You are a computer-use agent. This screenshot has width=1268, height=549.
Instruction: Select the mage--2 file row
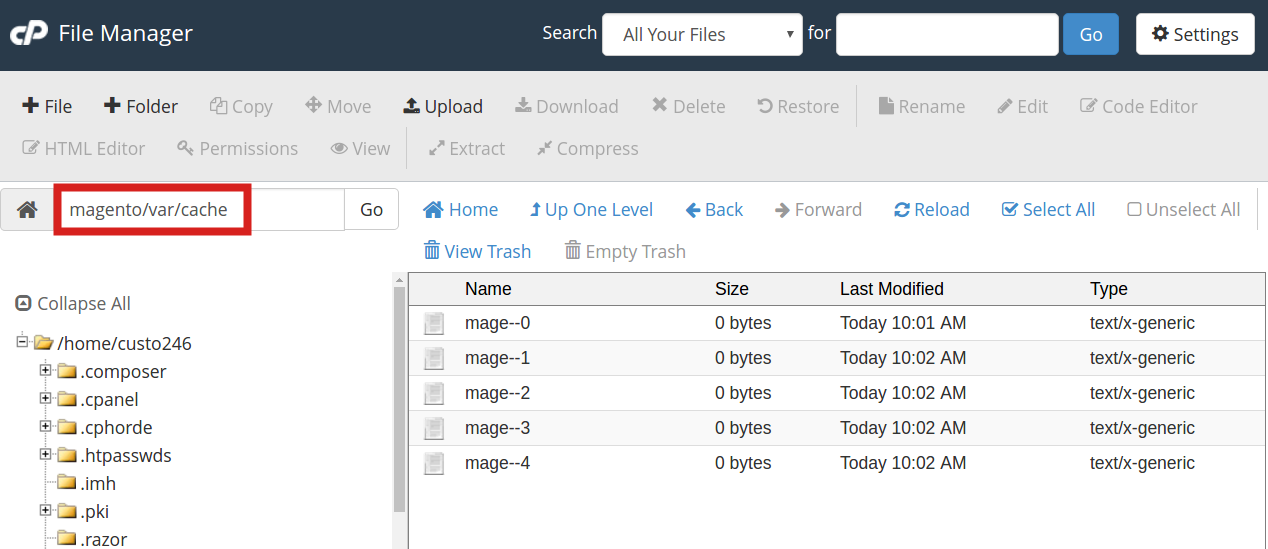[497, 393]
